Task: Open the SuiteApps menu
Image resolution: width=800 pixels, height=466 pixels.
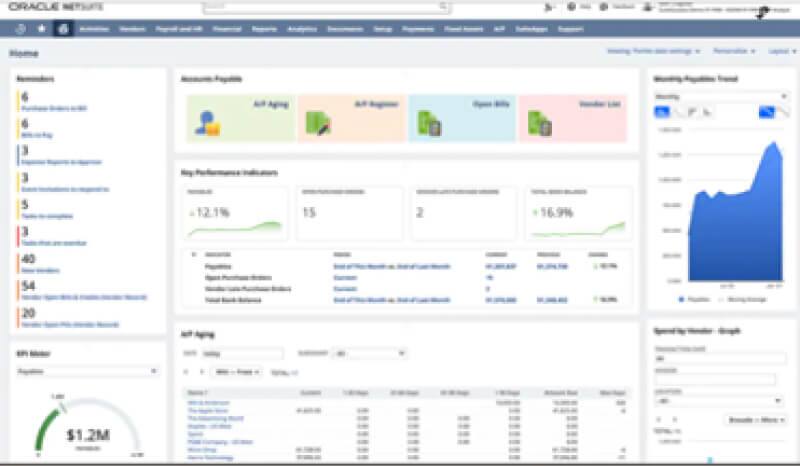Action: pyautogui.click(x=532, y=29)
